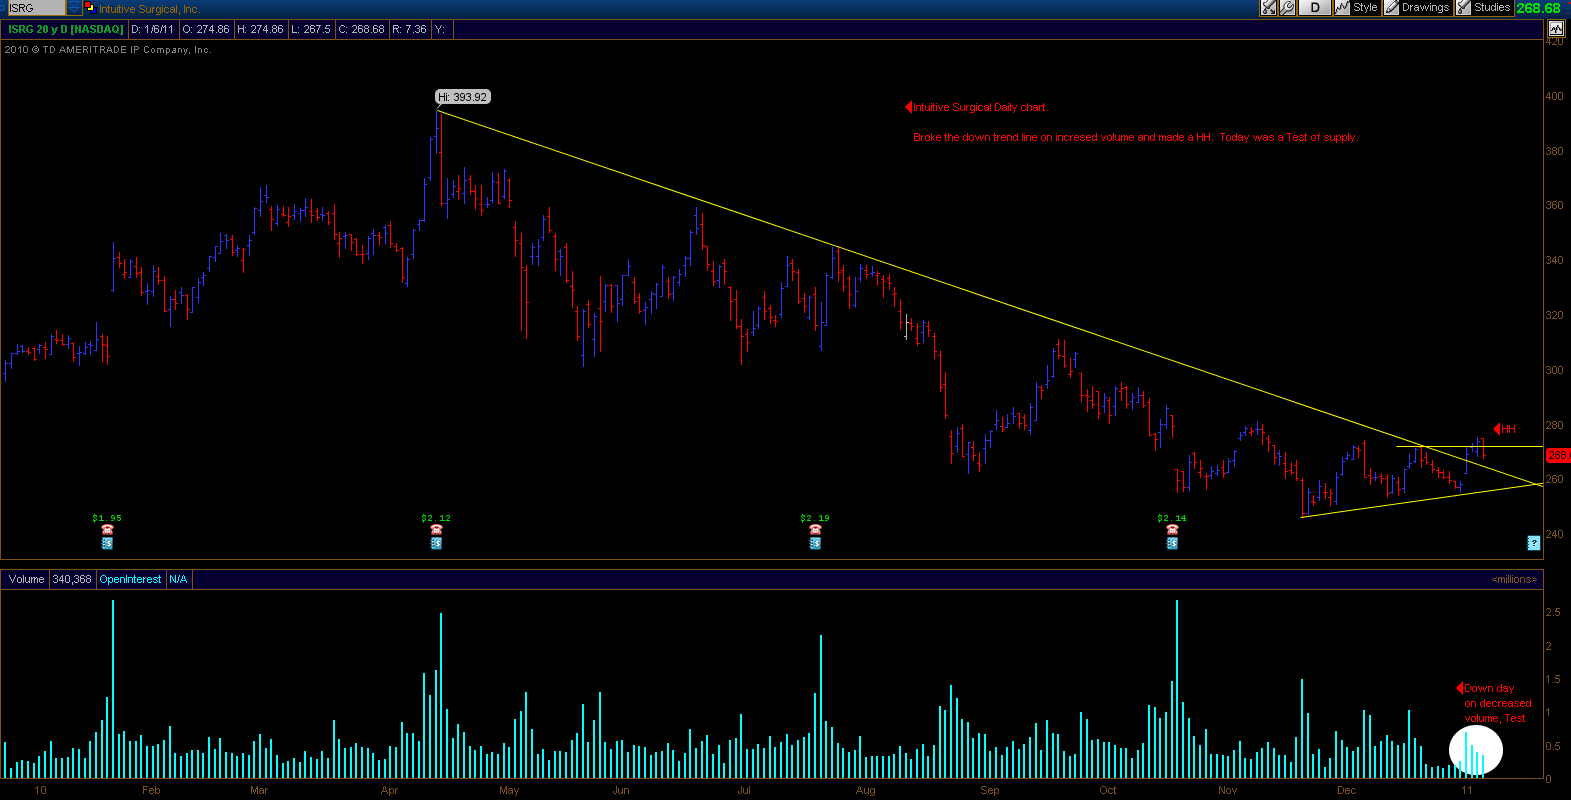This screenshot has width=1571, height=800.
Task: Click the ISRG 20 y D [NASDAQ] label
Action: (66, 29)
